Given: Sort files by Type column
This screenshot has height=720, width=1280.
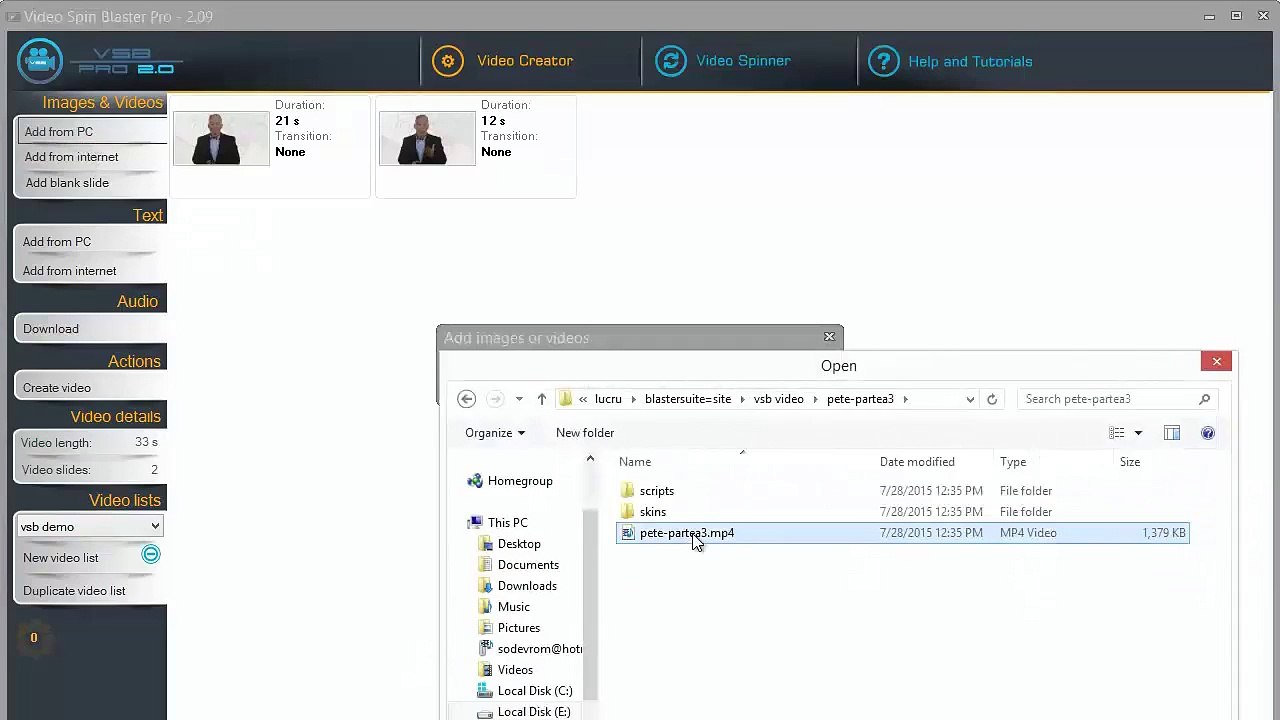Looking at the screenshot, I should pos(1013,462).
